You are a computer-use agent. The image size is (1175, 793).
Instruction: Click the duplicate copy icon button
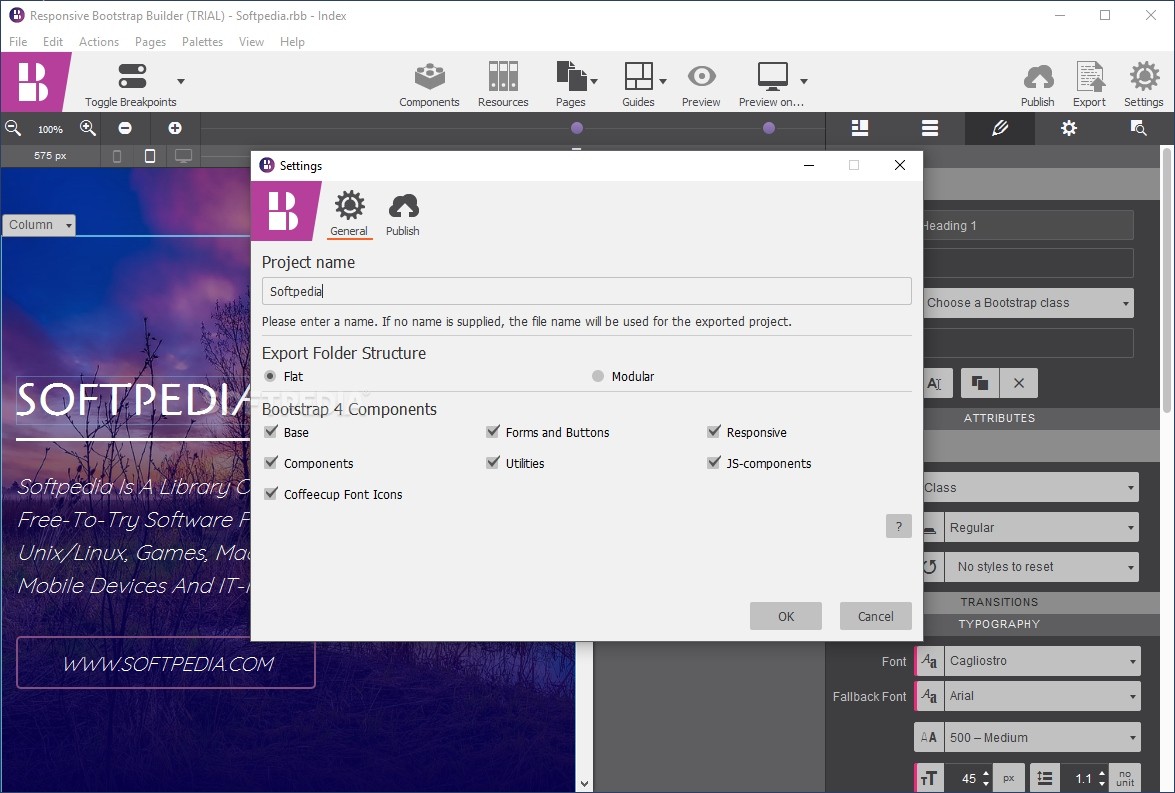(980, 383)
